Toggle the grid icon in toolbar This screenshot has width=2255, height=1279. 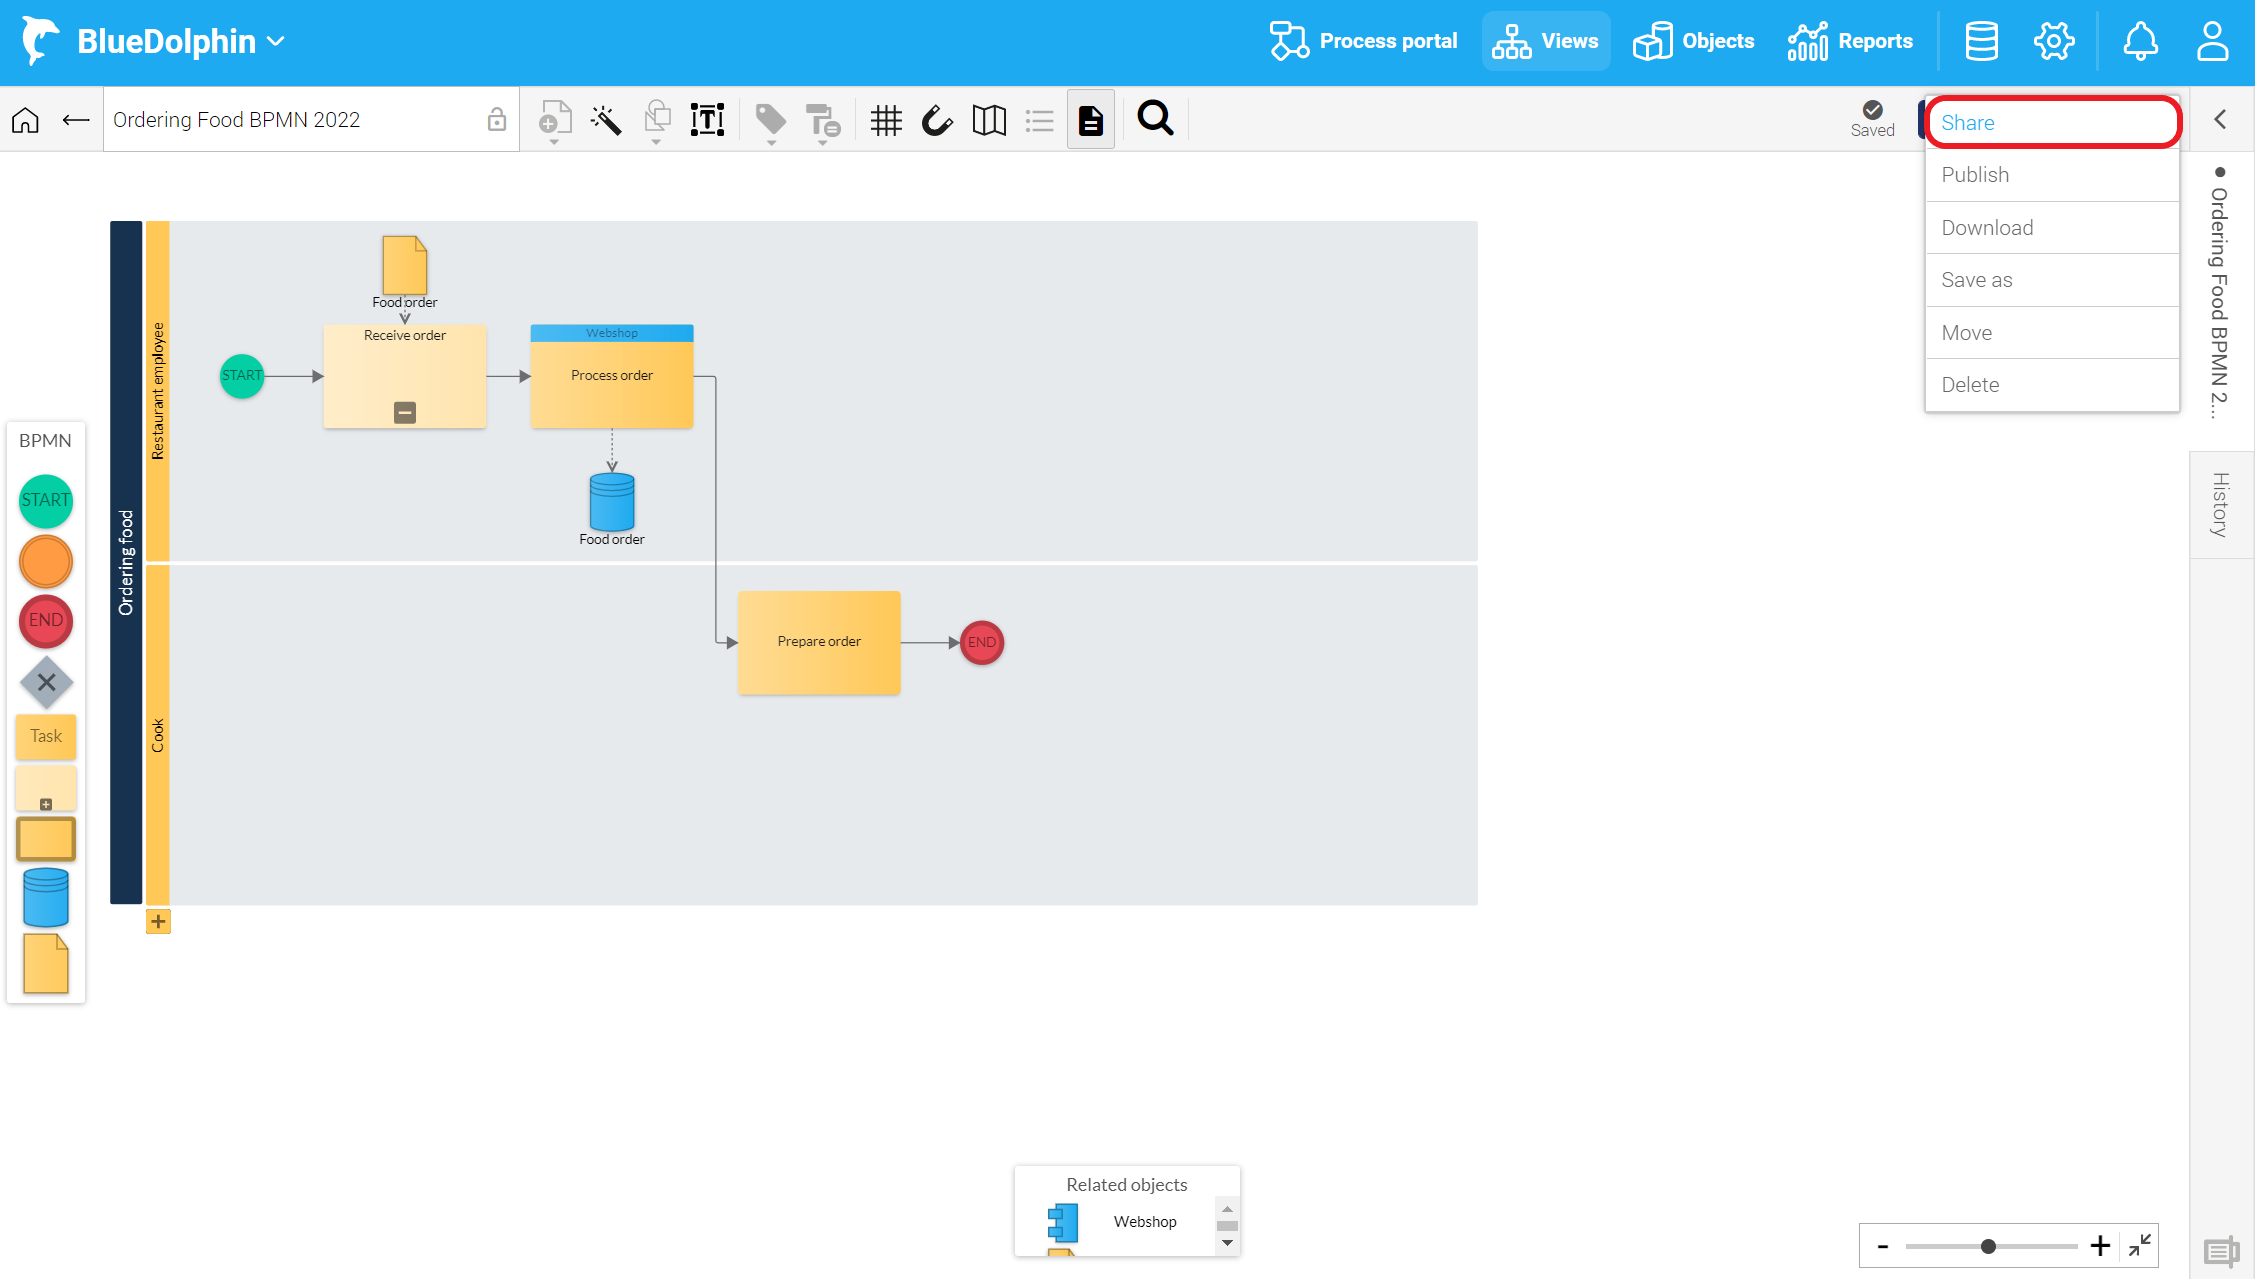886,121
